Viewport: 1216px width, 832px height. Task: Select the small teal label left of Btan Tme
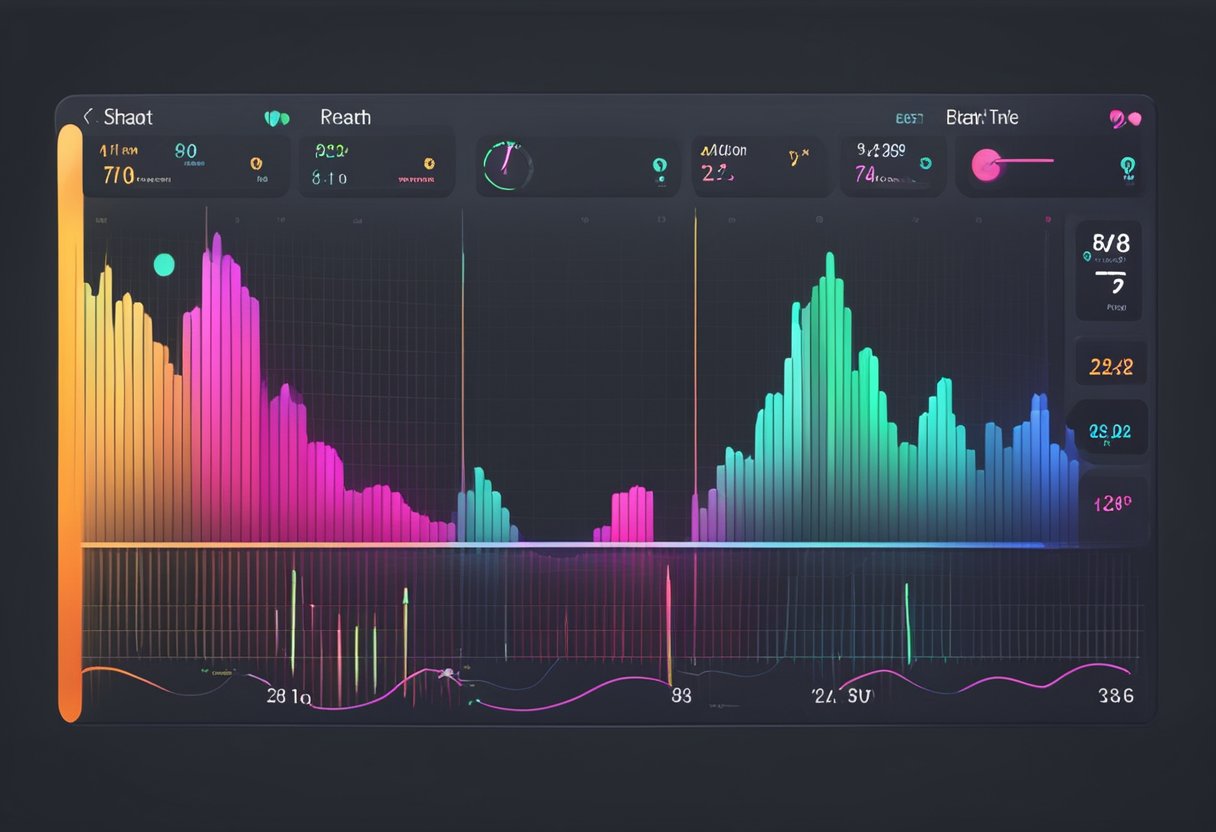click(x=908, y=118)
